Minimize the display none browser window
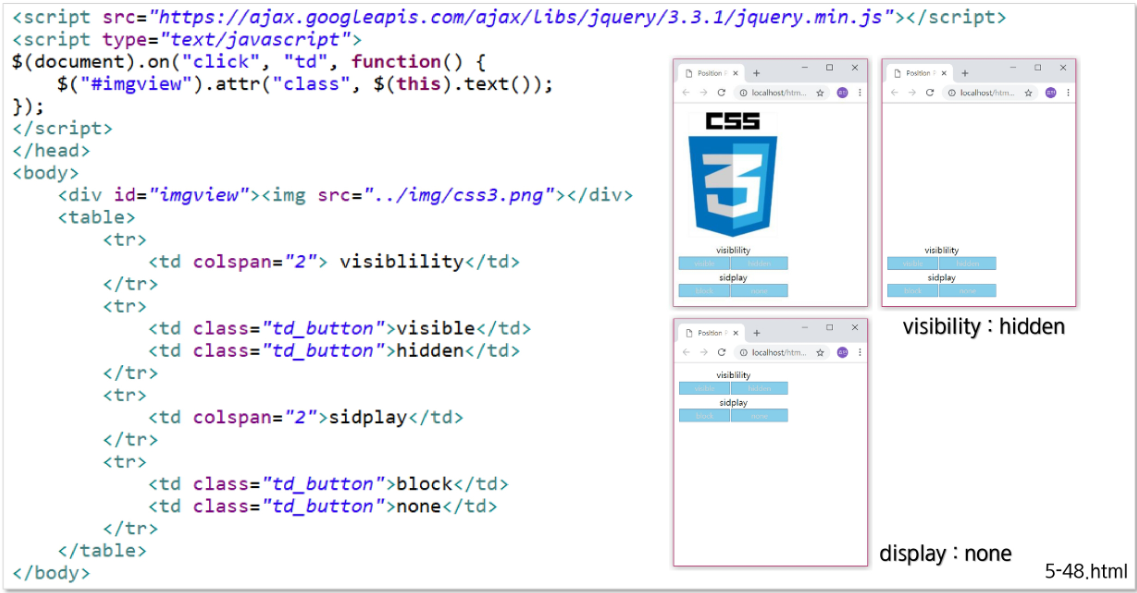The image size is (1137, 593). point(804,328)
